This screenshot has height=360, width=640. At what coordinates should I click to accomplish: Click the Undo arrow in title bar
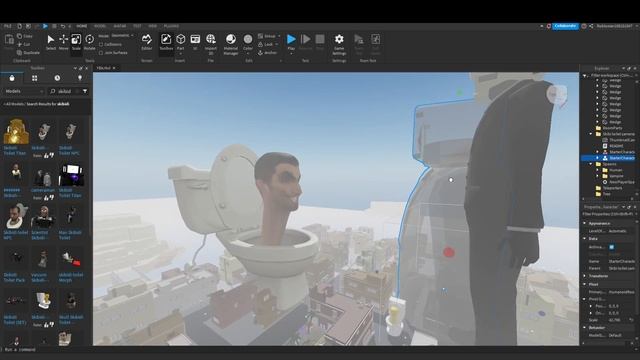[x=63, y=26]
